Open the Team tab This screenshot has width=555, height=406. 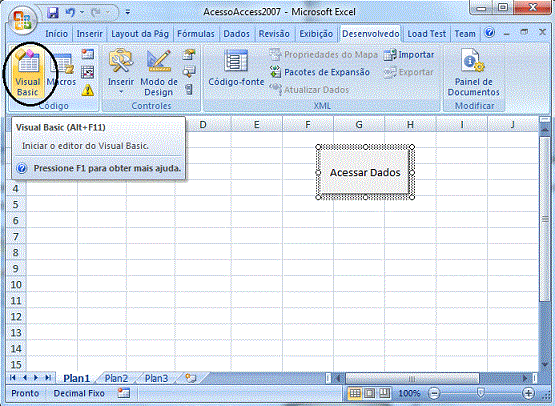click(465, 34)
